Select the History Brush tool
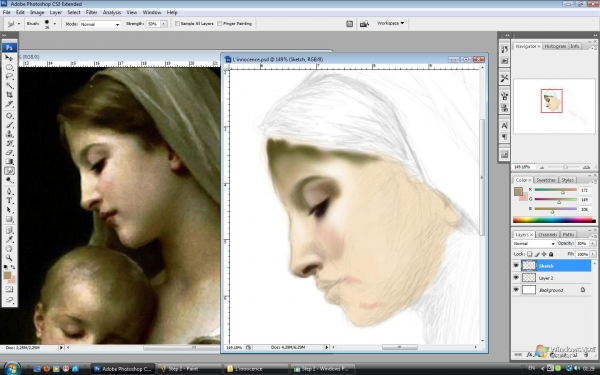This screenshot has width=600, height=375. coord(9,143)
